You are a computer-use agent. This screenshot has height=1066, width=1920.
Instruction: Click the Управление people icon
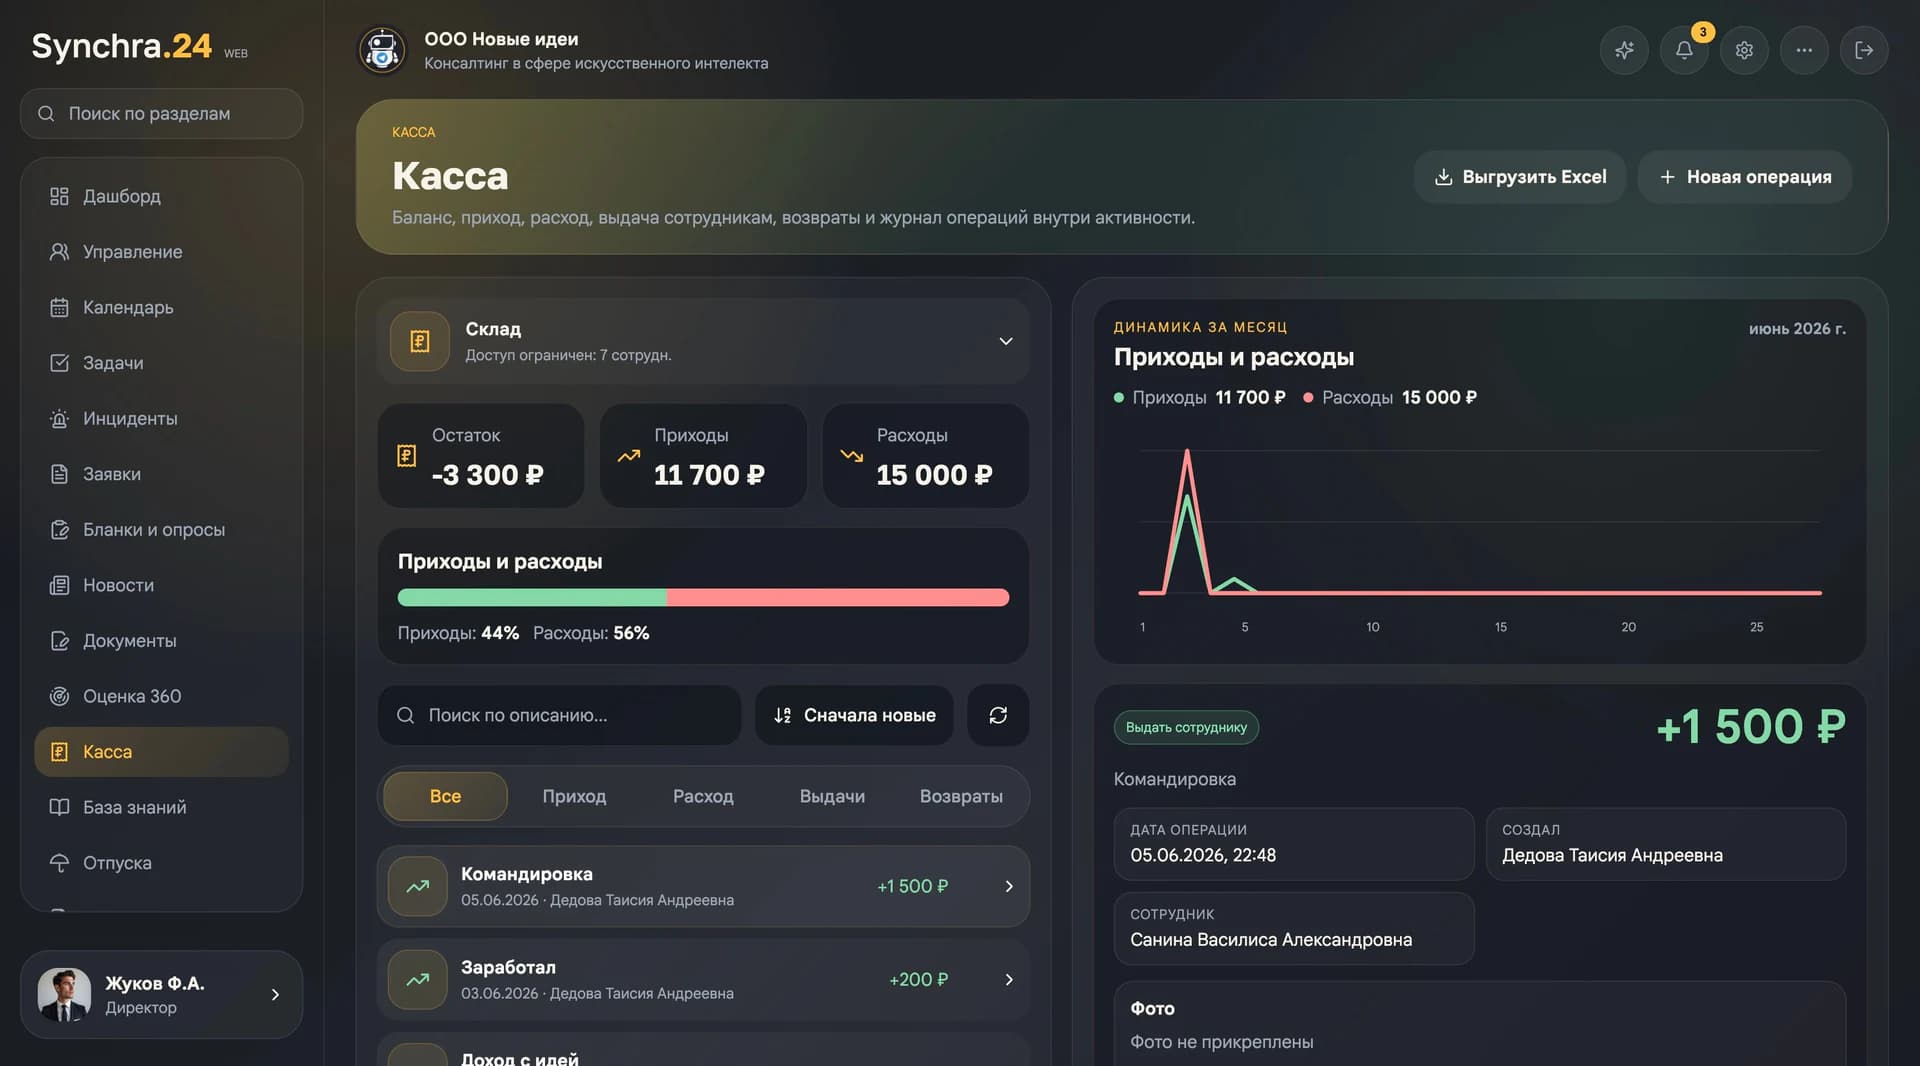(59, 252)
